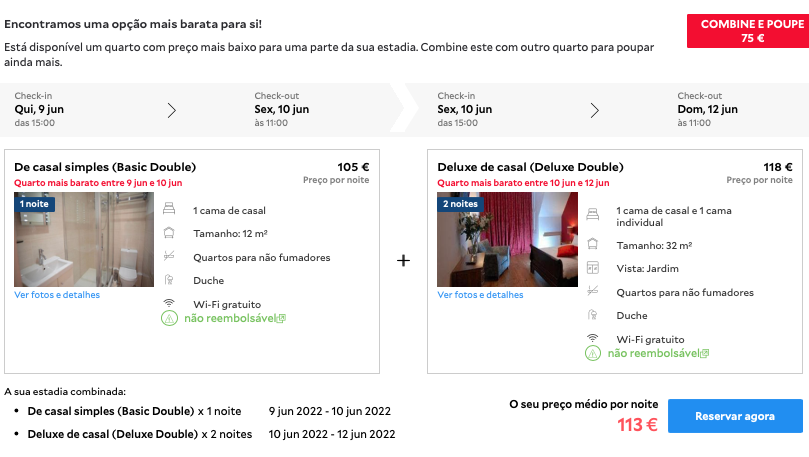Click the room size icon beside 12 m²
This screenshot has height=457, width=809.
[169, 233]
